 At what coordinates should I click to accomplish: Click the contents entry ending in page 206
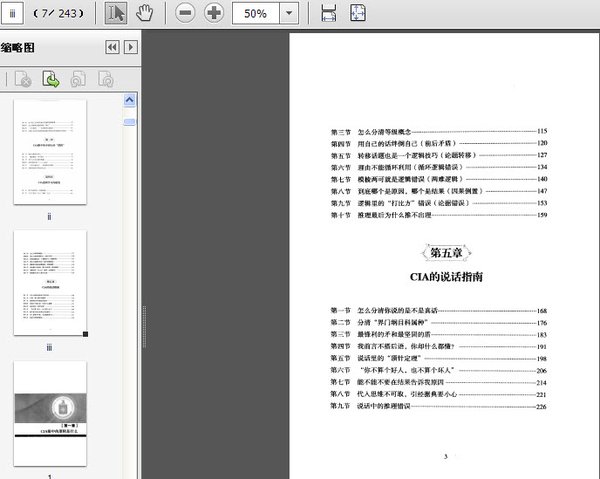[x=439, y=370]
